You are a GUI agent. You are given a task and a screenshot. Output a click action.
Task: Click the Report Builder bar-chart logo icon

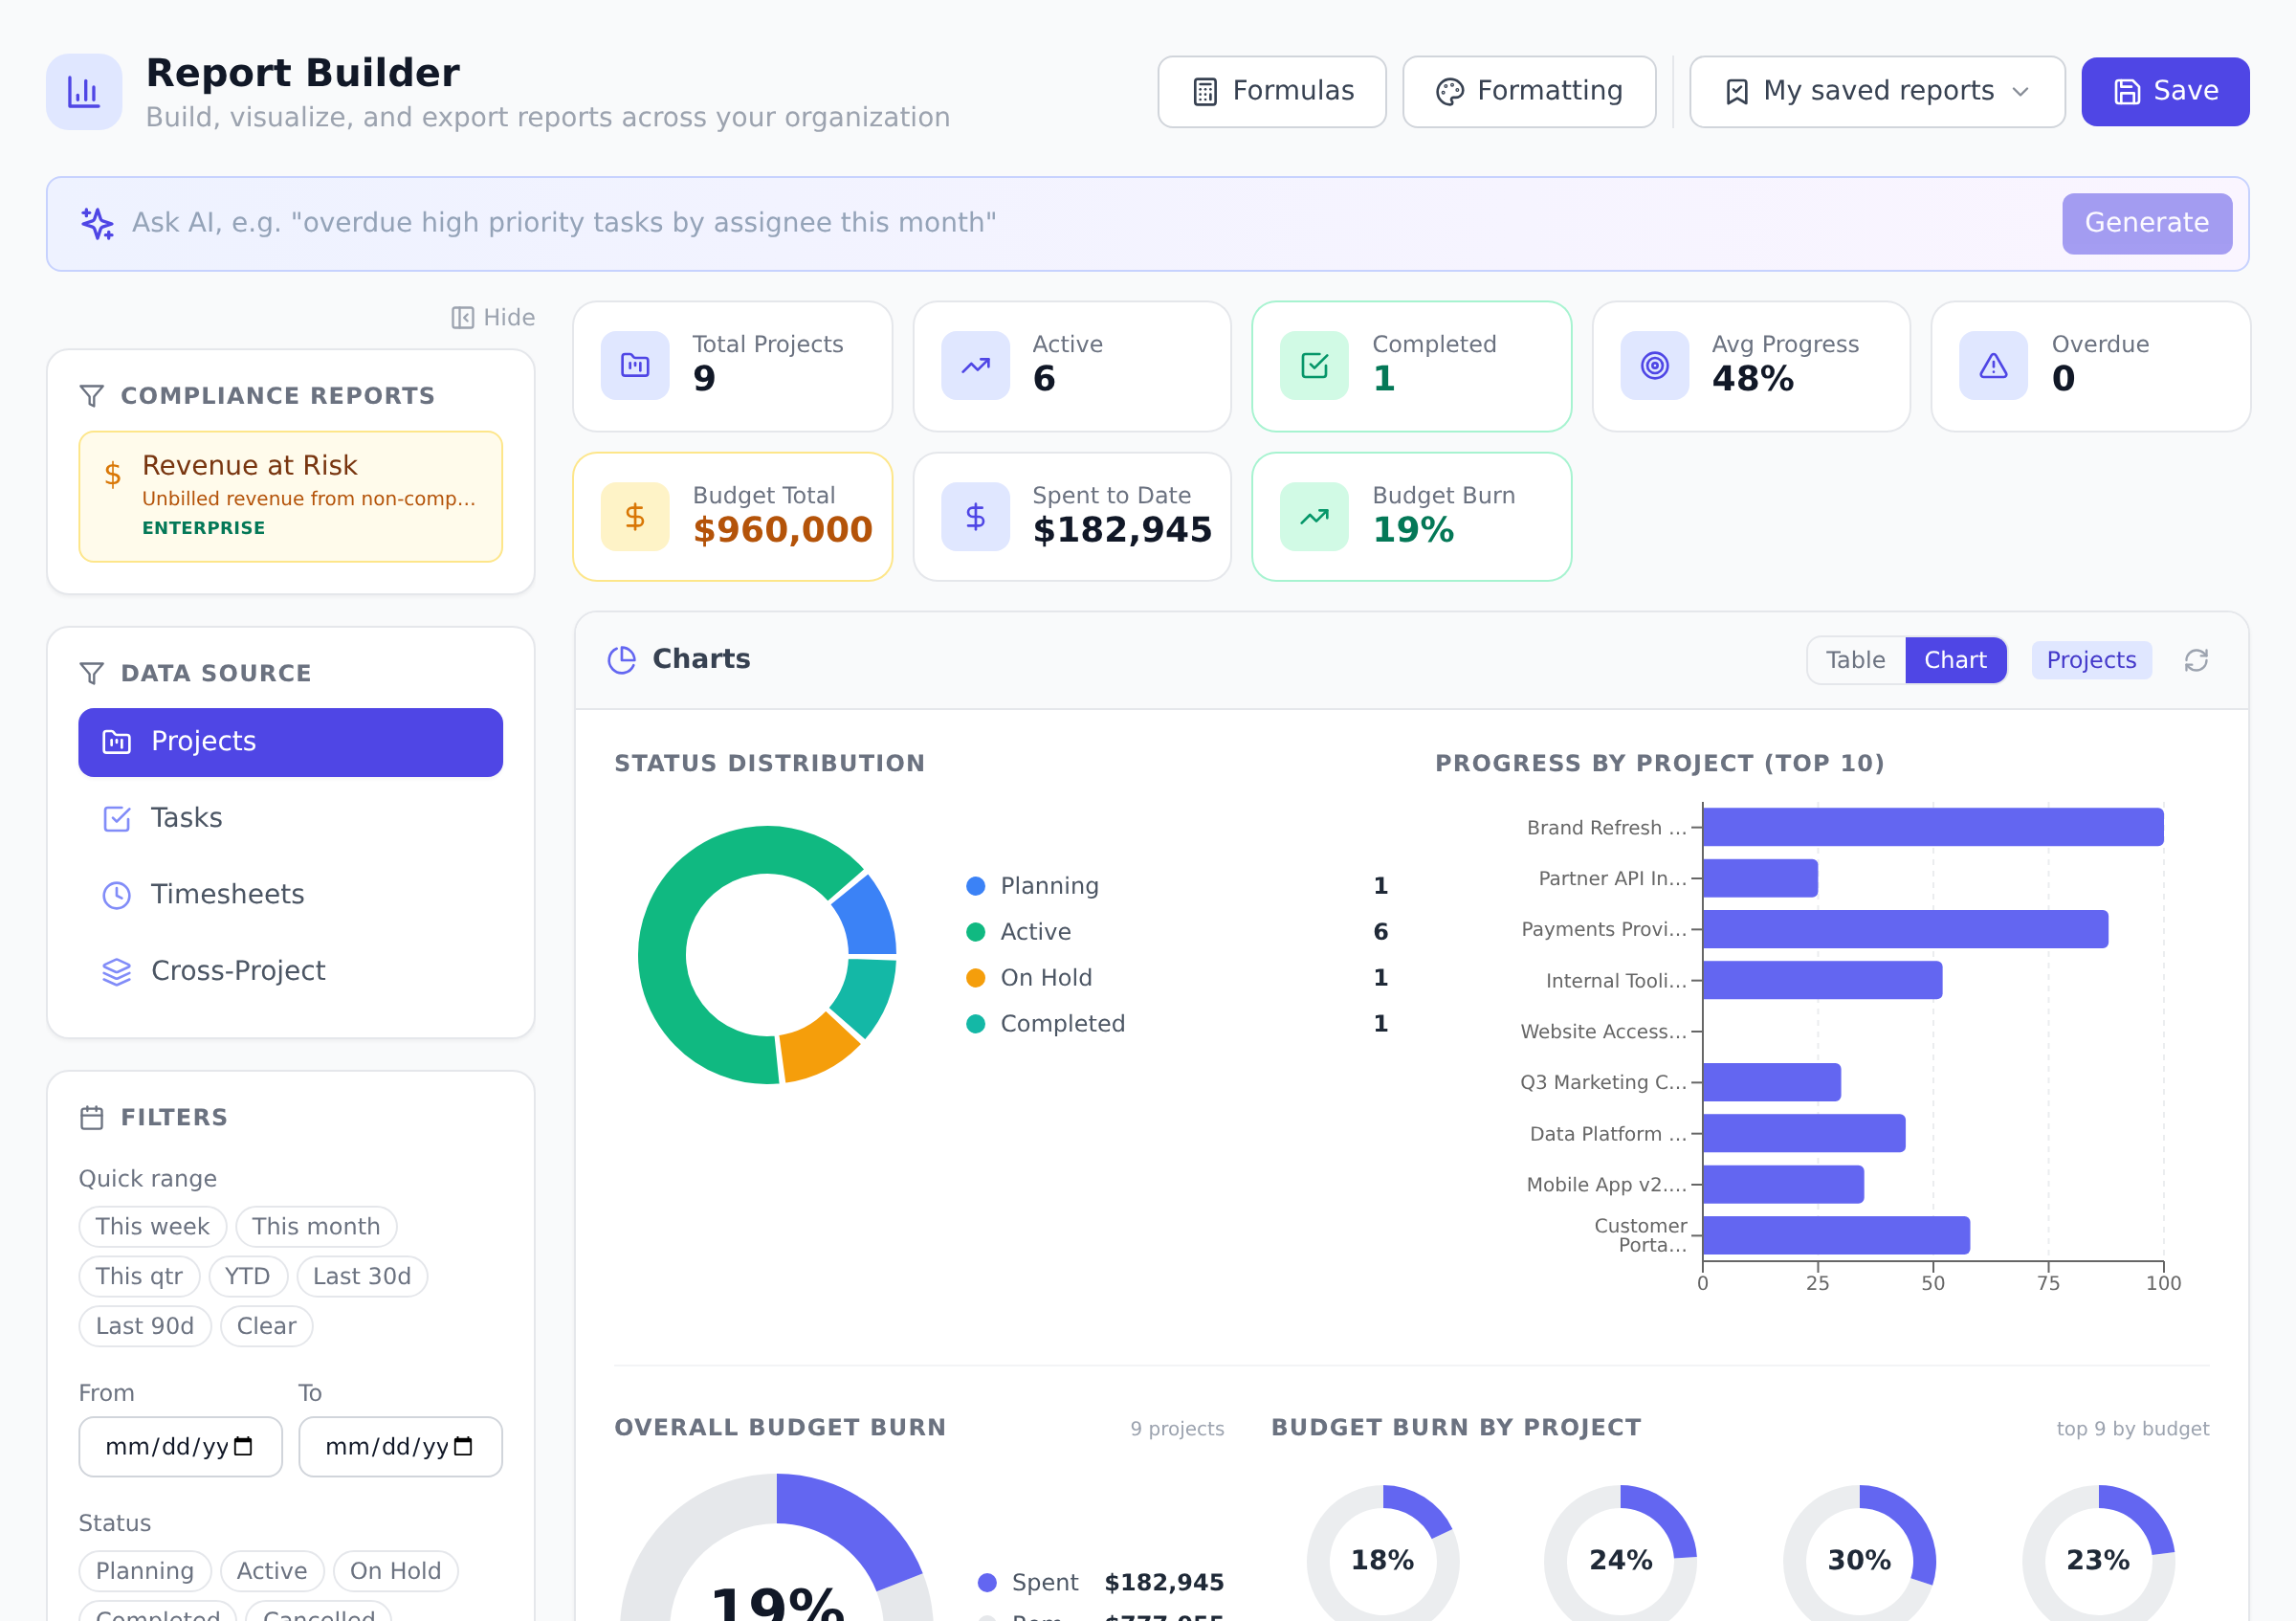tap(84, 92)
